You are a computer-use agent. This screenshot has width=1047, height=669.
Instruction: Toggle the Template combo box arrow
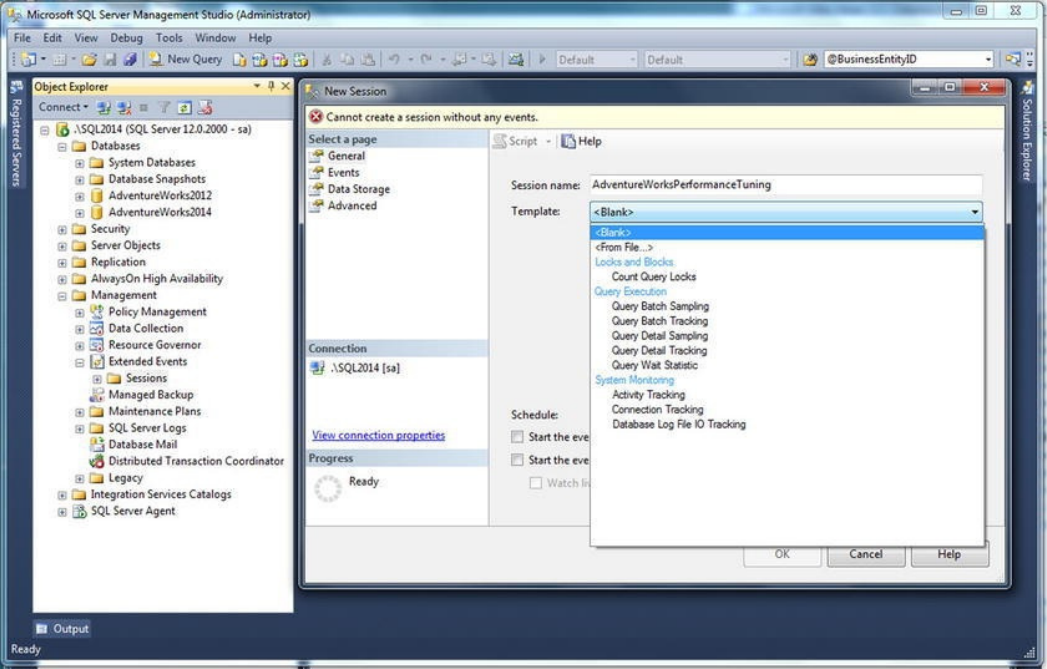click(x=974, y=212)
